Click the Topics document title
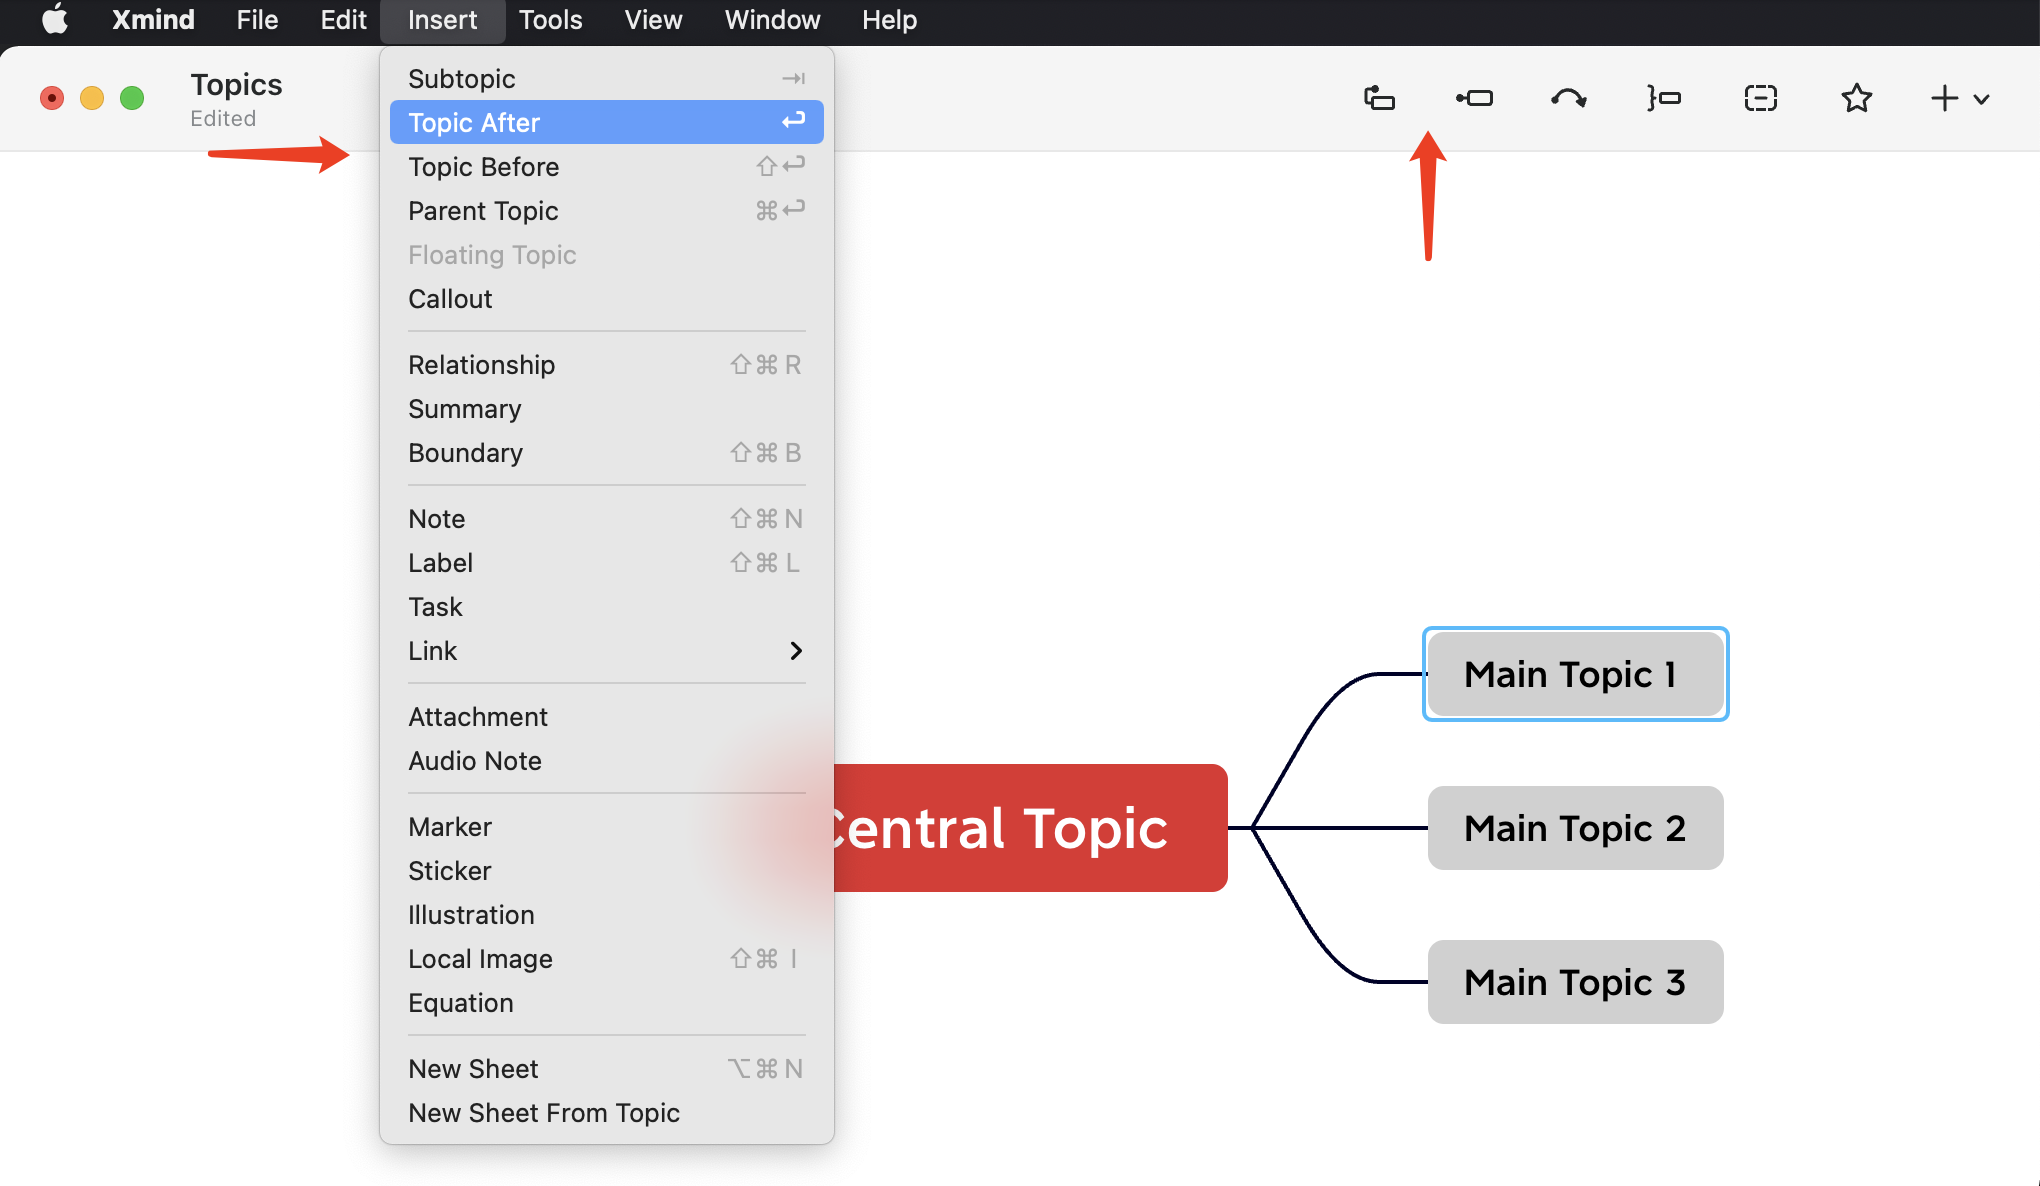 pos(236,84)
